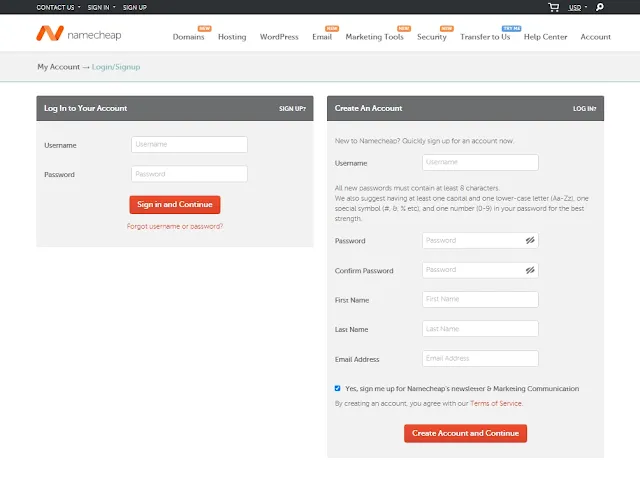Focus the login Password field
Viewport: 640px width, 481px height.
click(x=189, y=174)
